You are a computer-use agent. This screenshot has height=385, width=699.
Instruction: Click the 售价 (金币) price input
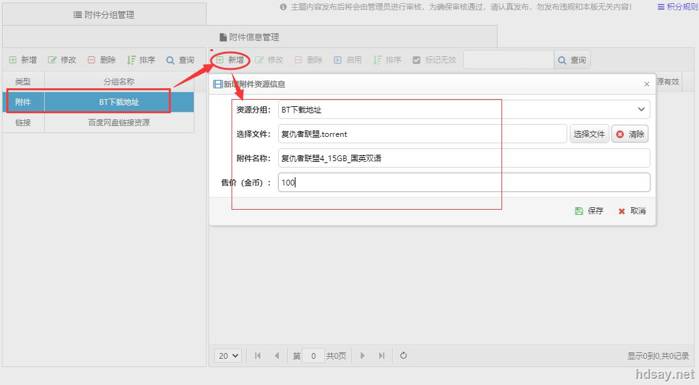464,182
